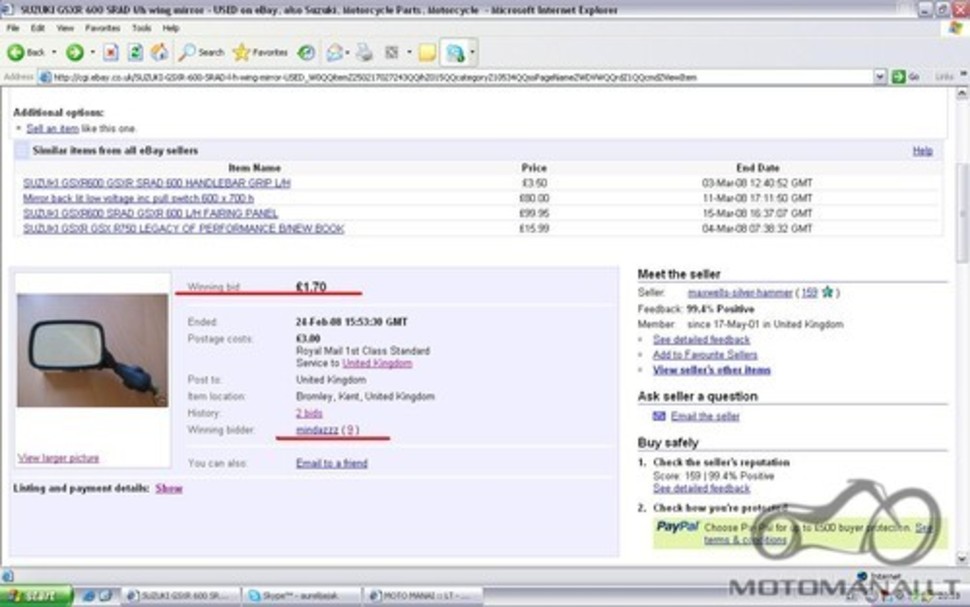This screenshot has width=970, height=607.
Task: Expand the Mail button dropdown arrow
Action: pyautogui.click(x=347, y=53)
